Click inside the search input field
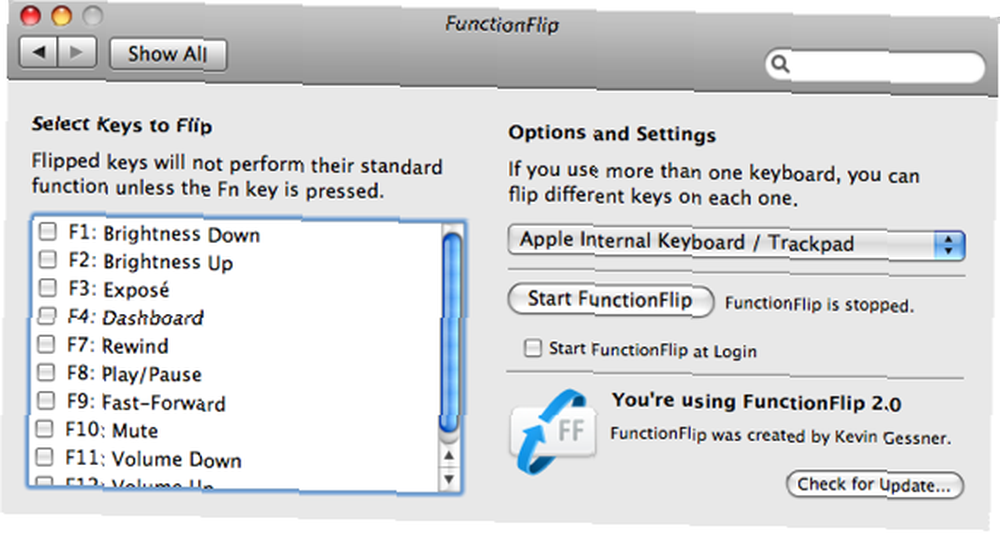The image size is (1000, 533). (x=883, y=66)
